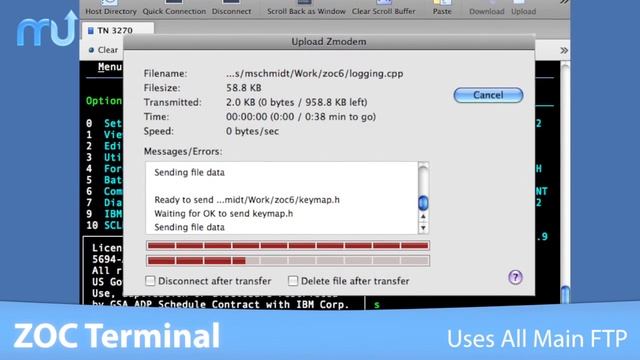Screen dimensions: 640x360
Task: Click the Upload Zmodem dialog title
Action: (329, 42)
